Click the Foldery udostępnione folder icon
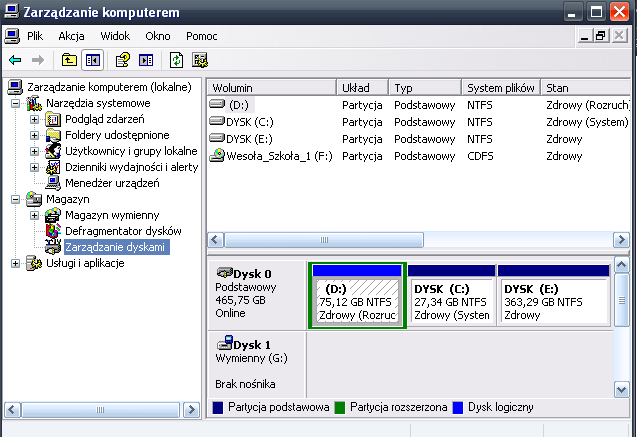Viewport: 637px width, 437px height. tap(53, 135)
